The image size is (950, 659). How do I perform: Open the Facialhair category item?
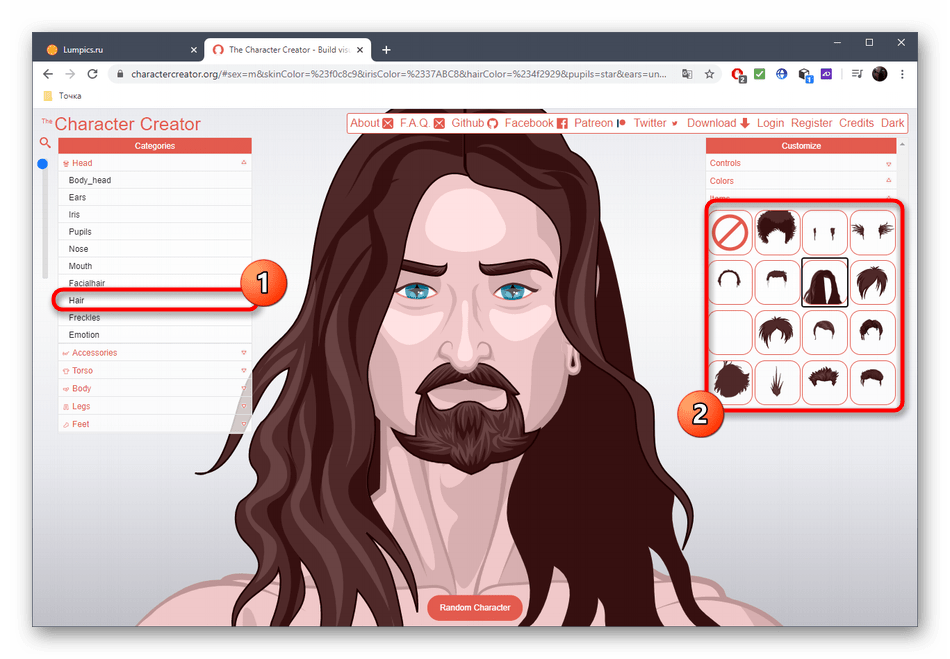87,283
